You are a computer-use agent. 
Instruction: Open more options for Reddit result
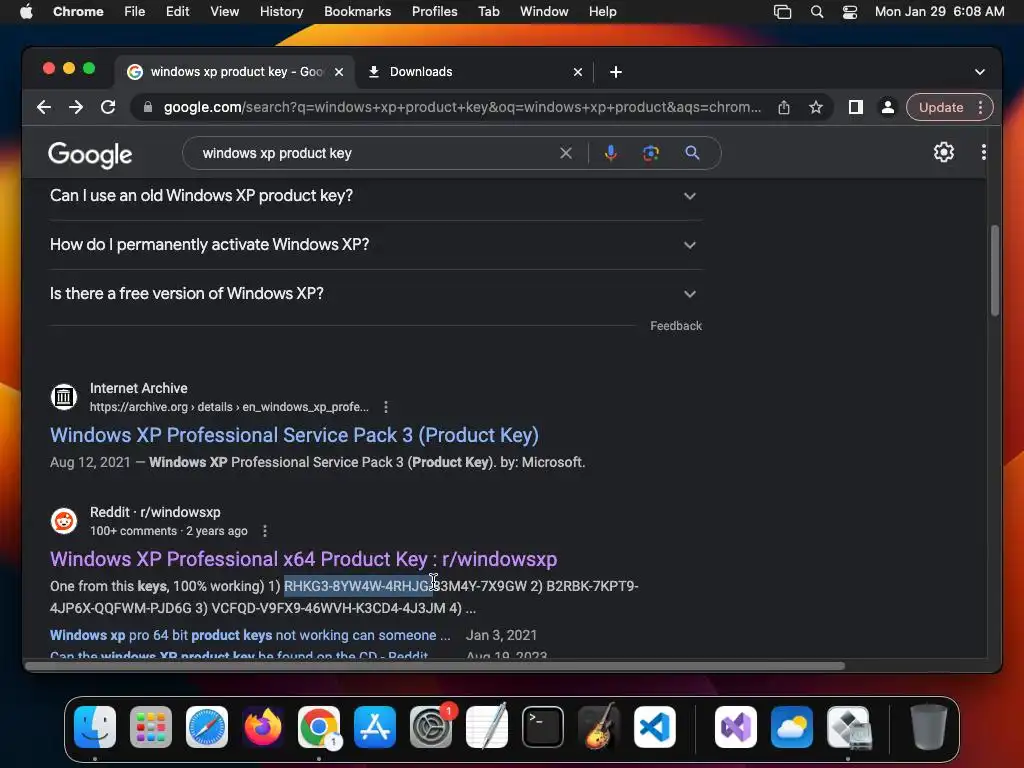pos(264,531)
